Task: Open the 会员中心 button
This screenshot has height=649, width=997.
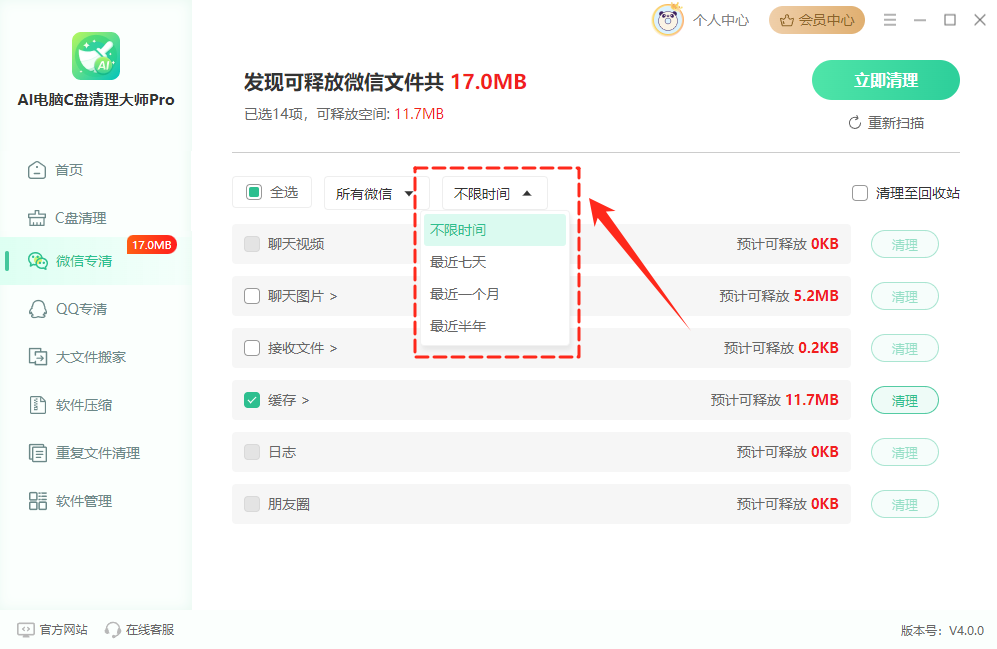Action: 816,20
